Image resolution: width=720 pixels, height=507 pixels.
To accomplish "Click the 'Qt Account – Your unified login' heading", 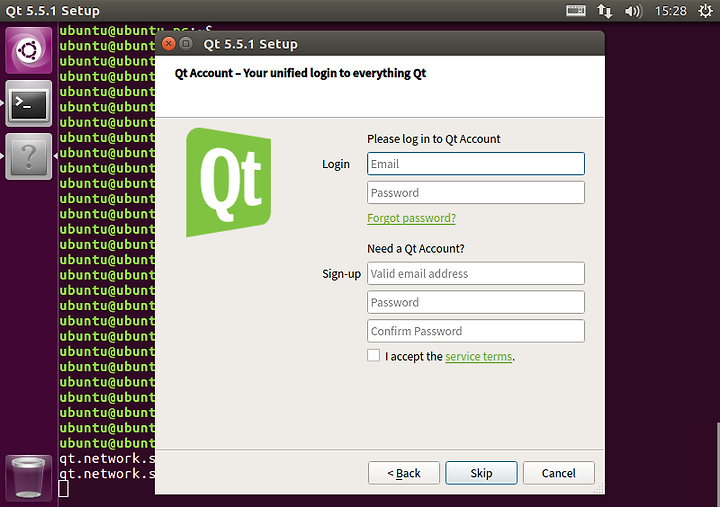I will click(300, 73).
